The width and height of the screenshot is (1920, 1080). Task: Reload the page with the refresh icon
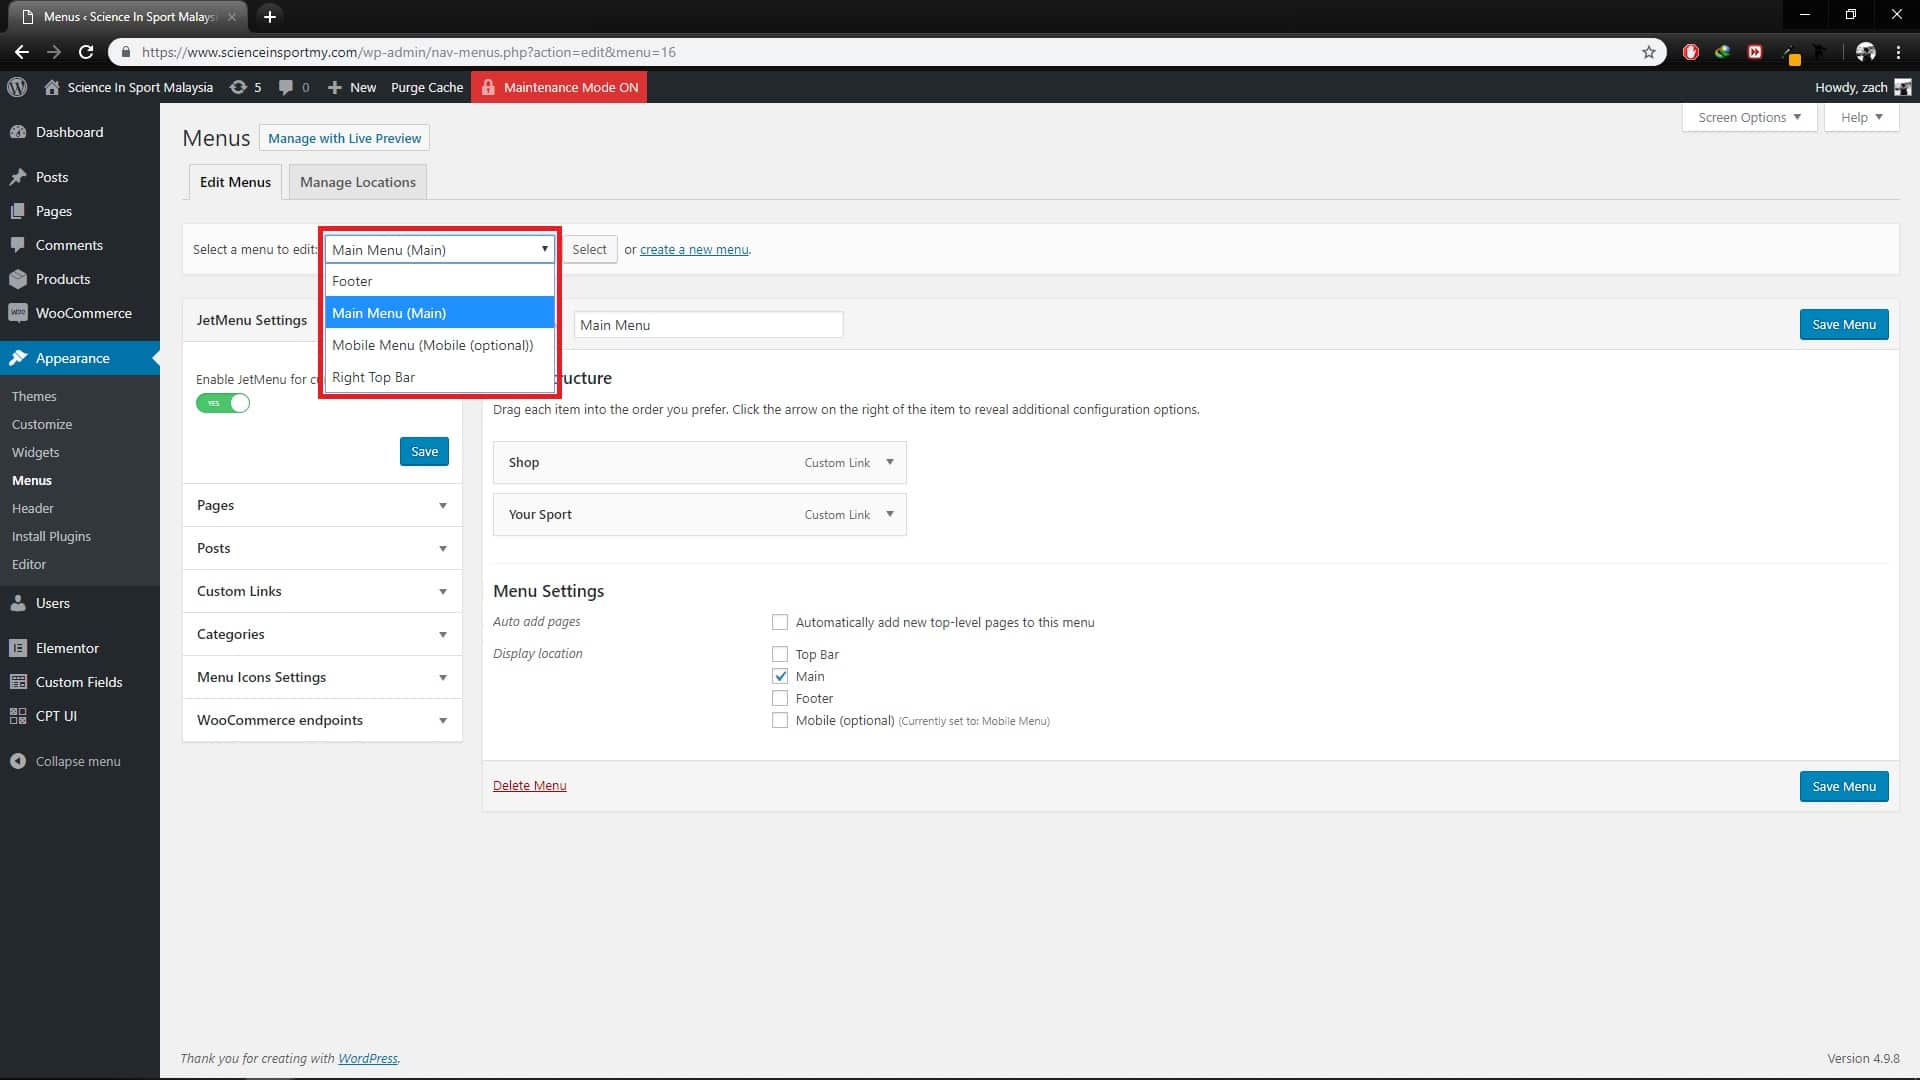[86, 52]
